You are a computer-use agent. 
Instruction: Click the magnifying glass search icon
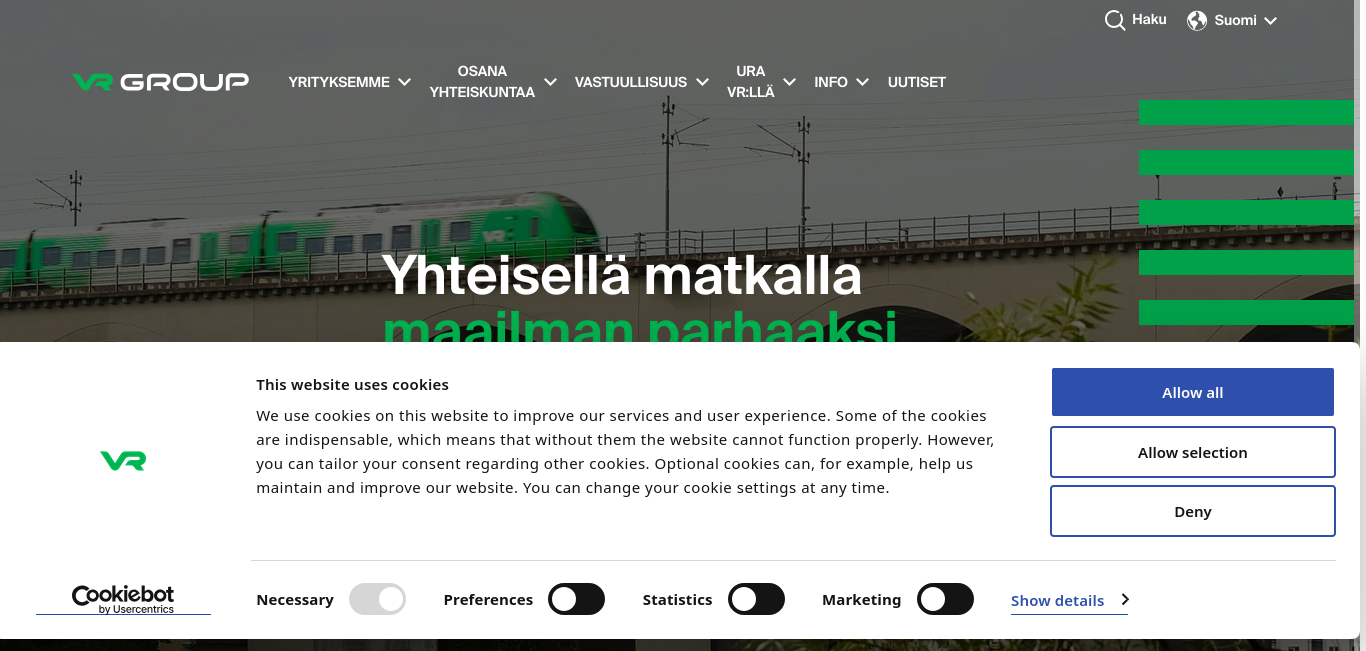(x=1114, y=20)
